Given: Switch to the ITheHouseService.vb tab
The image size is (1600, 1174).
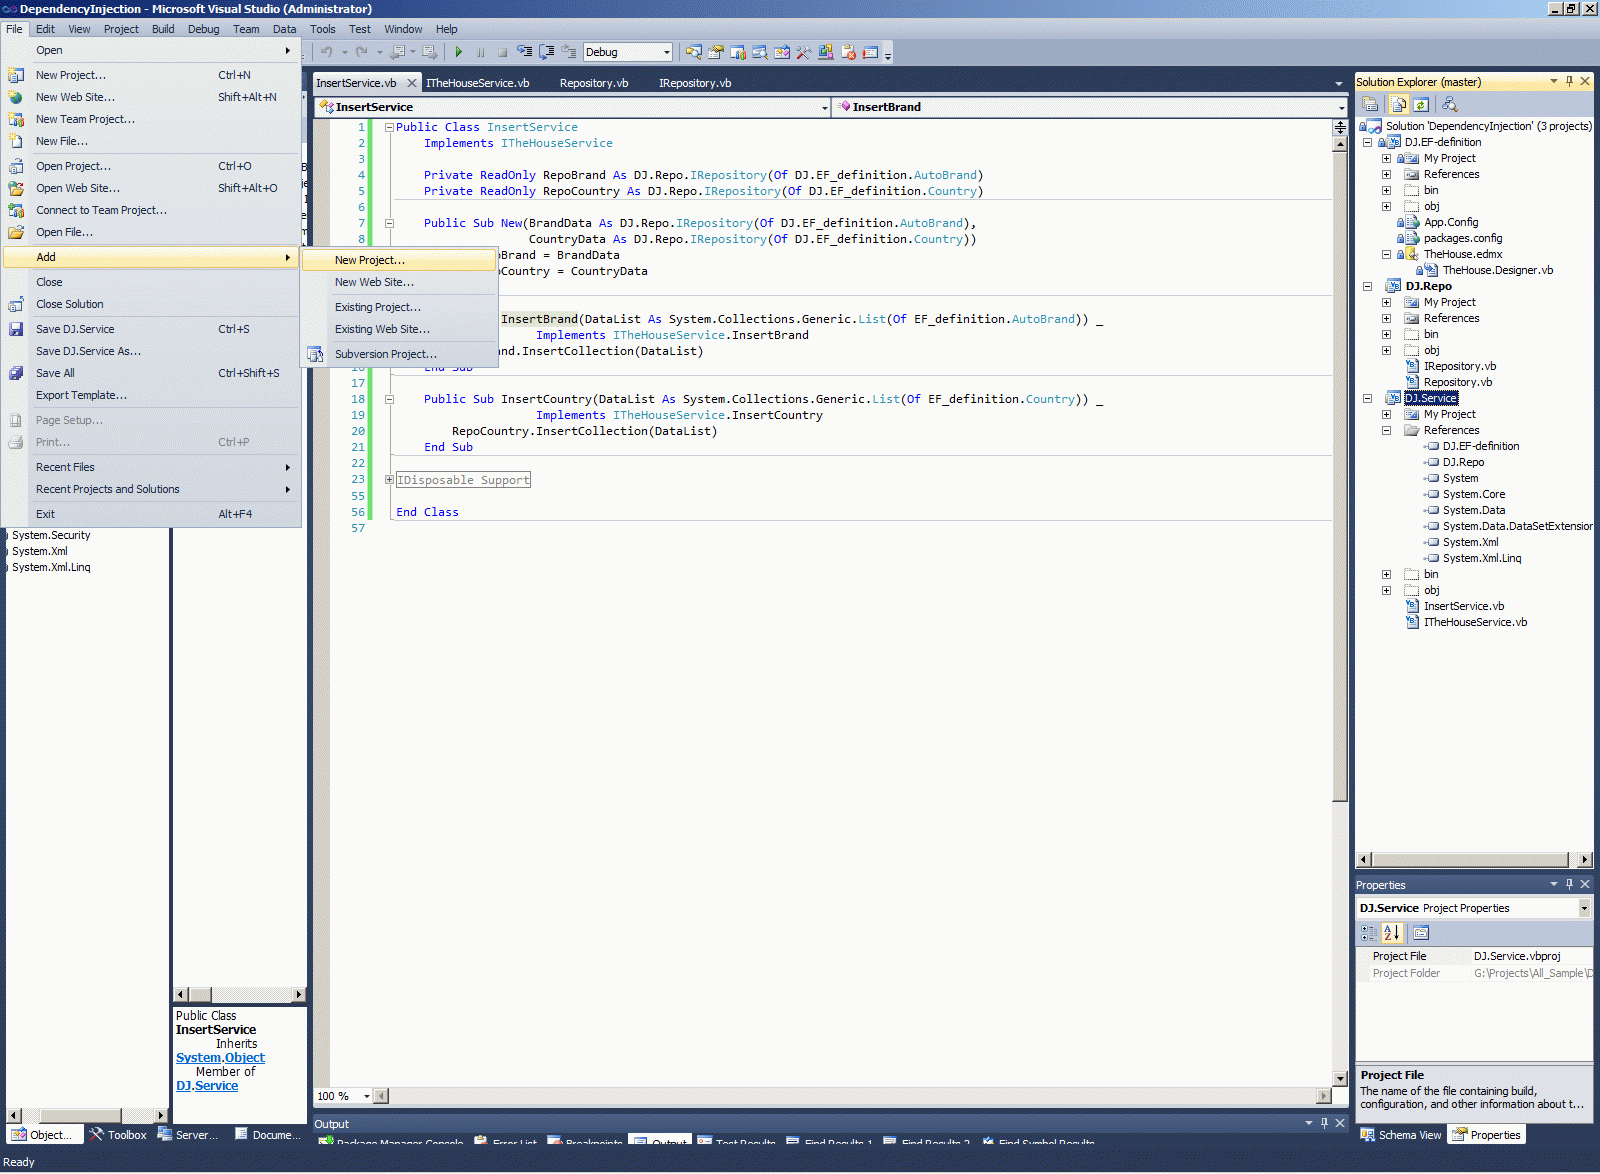Looking at the screenshot, I should tap(477, 83).
